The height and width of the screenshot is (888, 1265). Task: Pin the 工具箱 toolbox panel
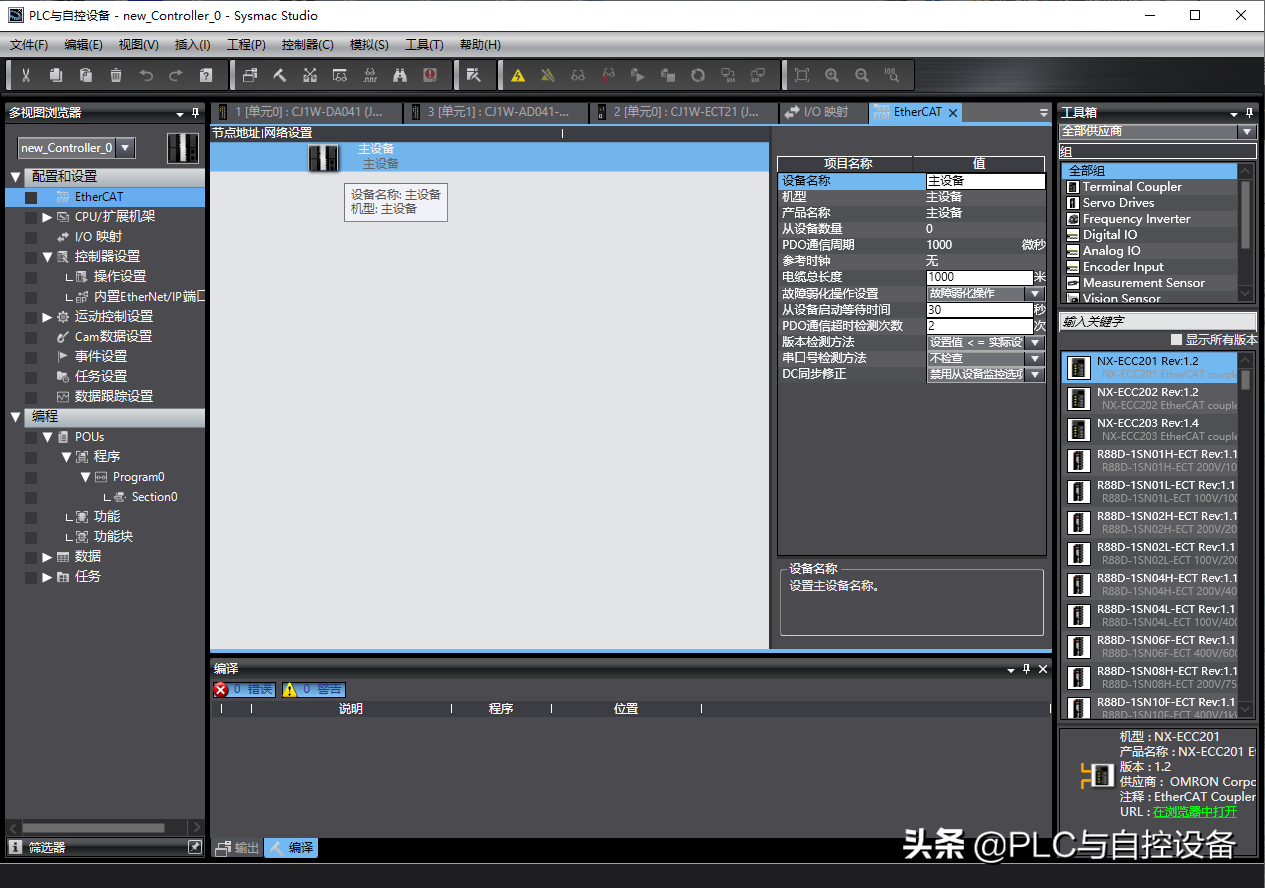point(1248,113)
